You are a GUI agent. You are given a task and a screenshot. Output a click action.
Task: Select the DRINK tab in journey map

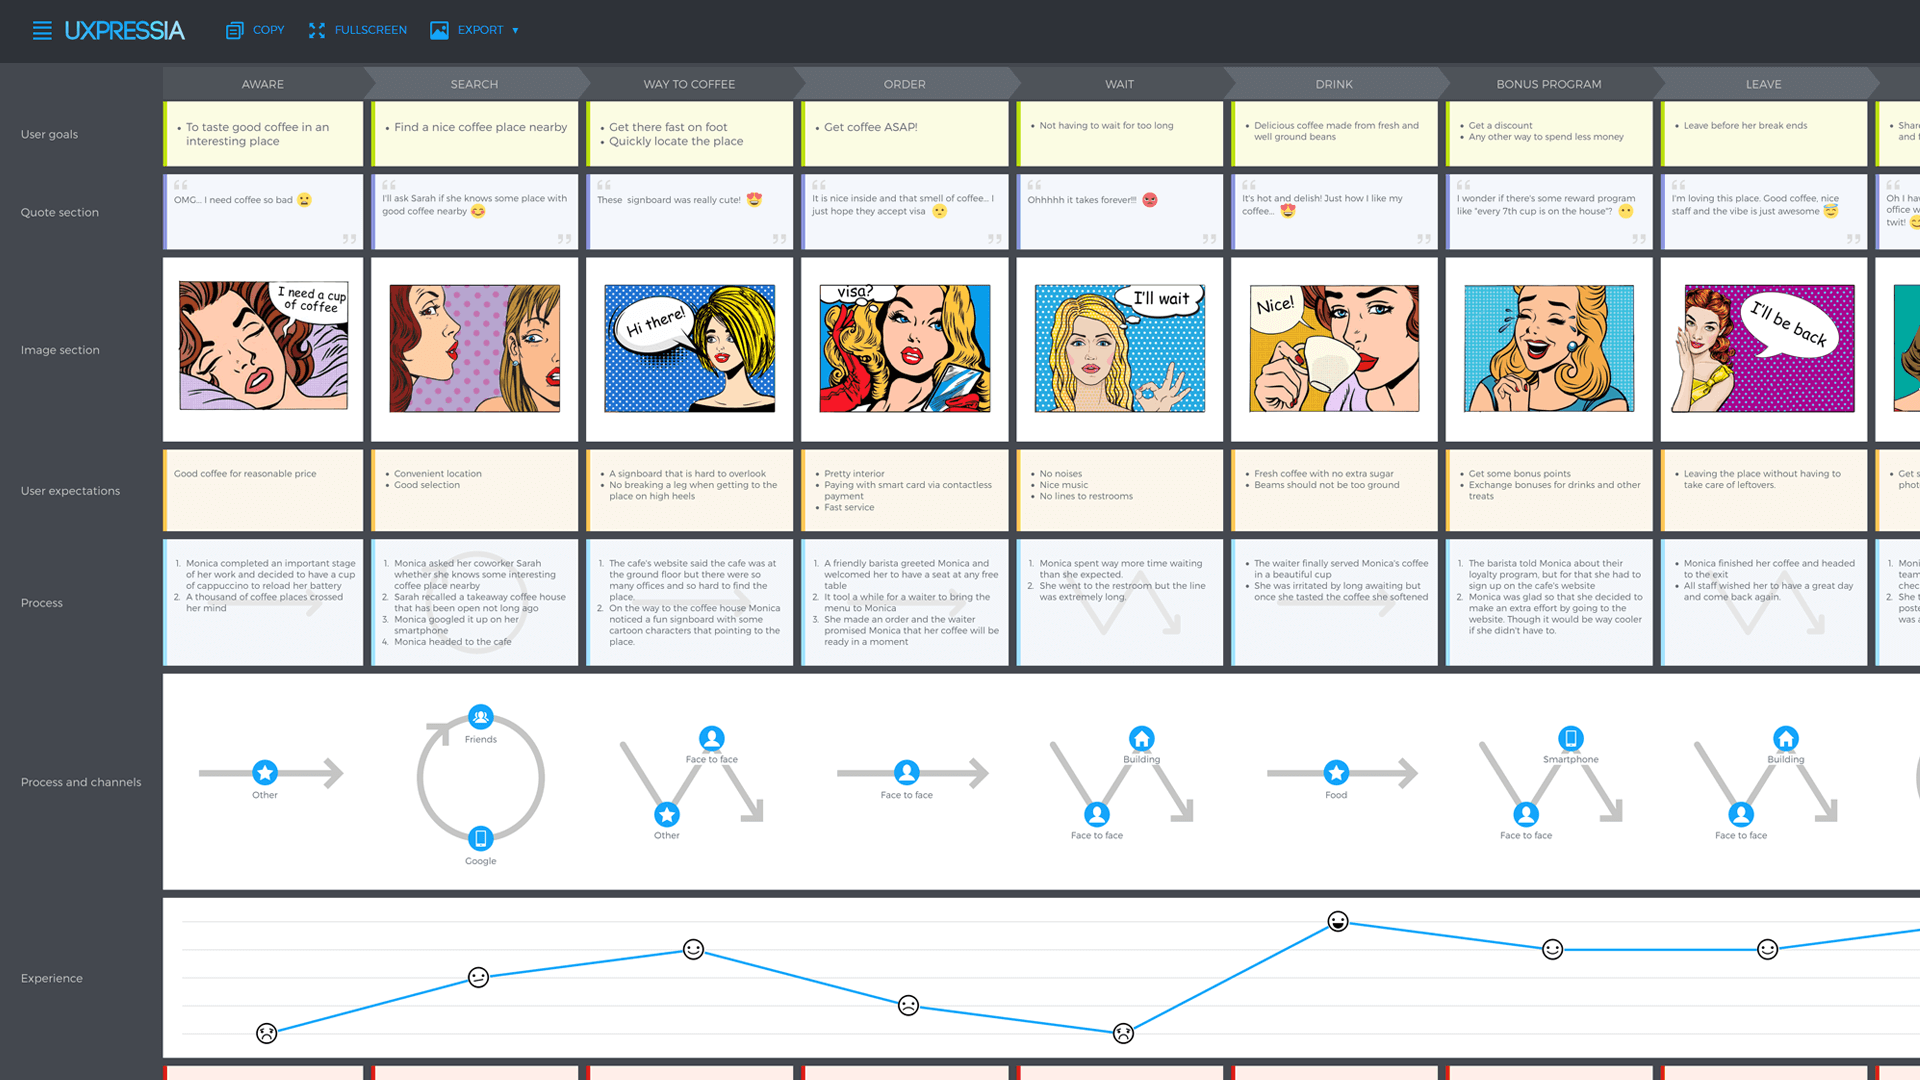click(1332, 83)
